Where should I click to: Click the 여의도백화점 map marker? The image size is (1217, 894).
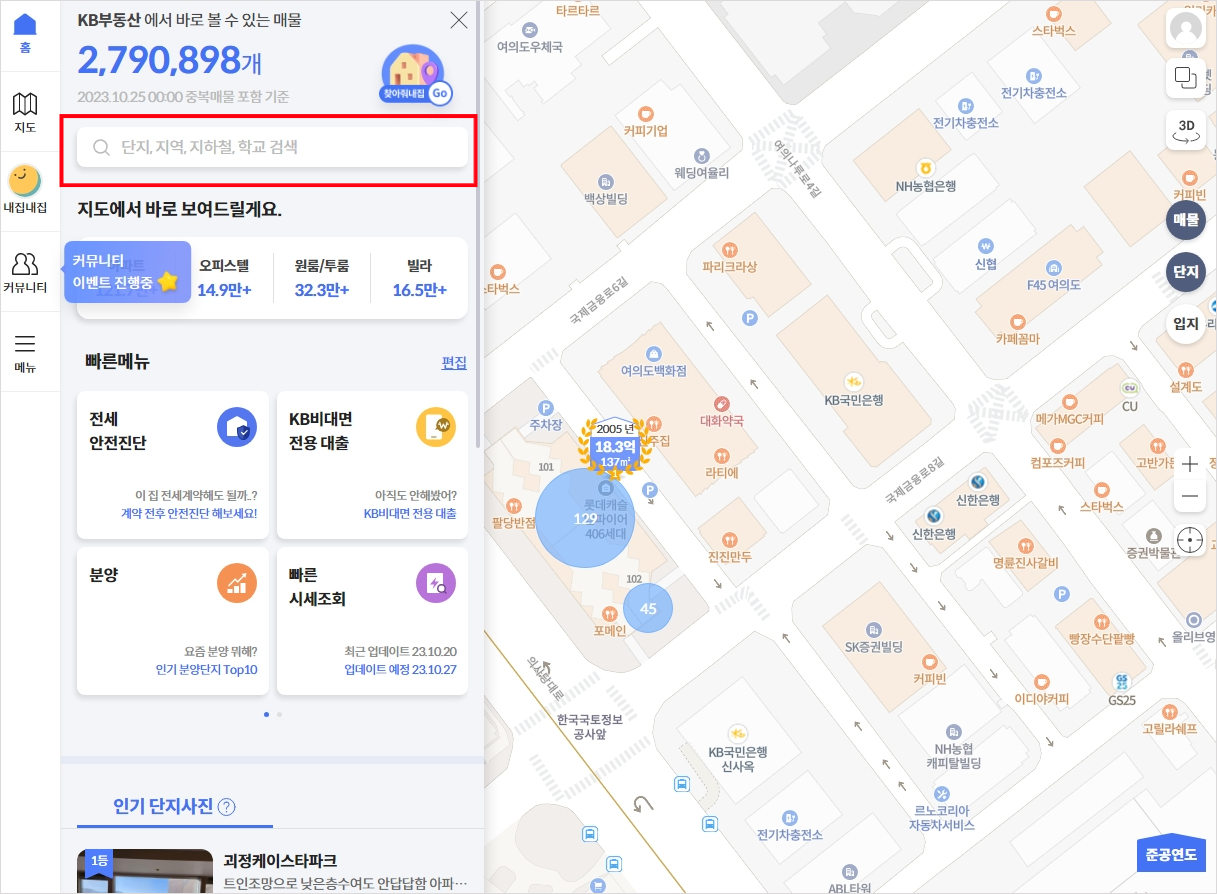pyautogui.click(x=653, y=361)
